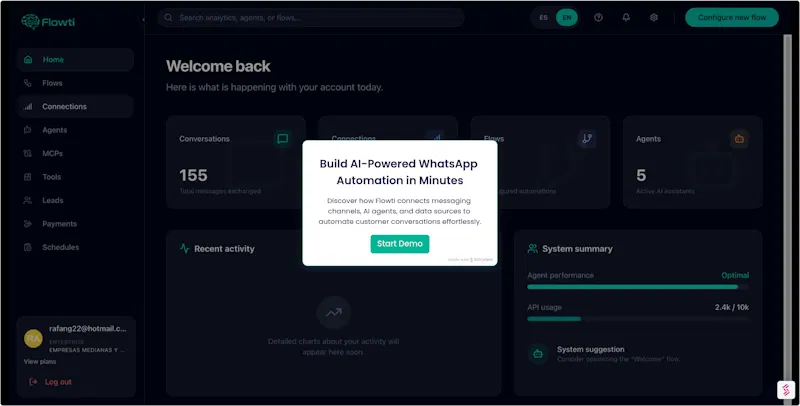Open Schedules in the sidebar
The height and width of the screenshot is (406, 800).
[x=75, y=247]
